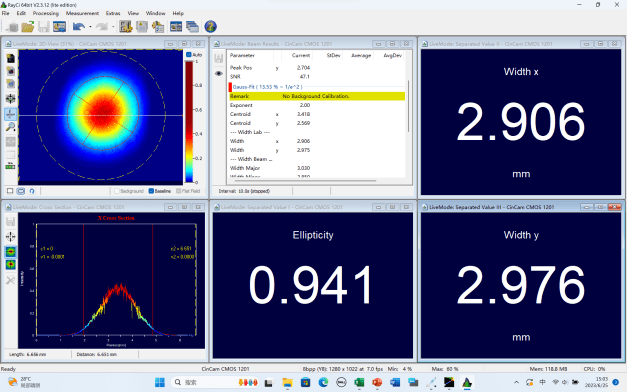
Task: Click the cascade windows toolbar icon
Action: [192, 27]
